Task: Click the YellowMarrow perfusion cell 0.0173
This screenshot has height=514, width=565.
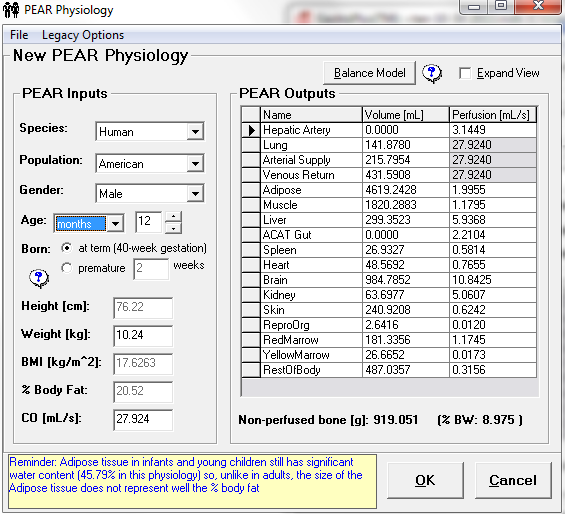Action: 493,355
